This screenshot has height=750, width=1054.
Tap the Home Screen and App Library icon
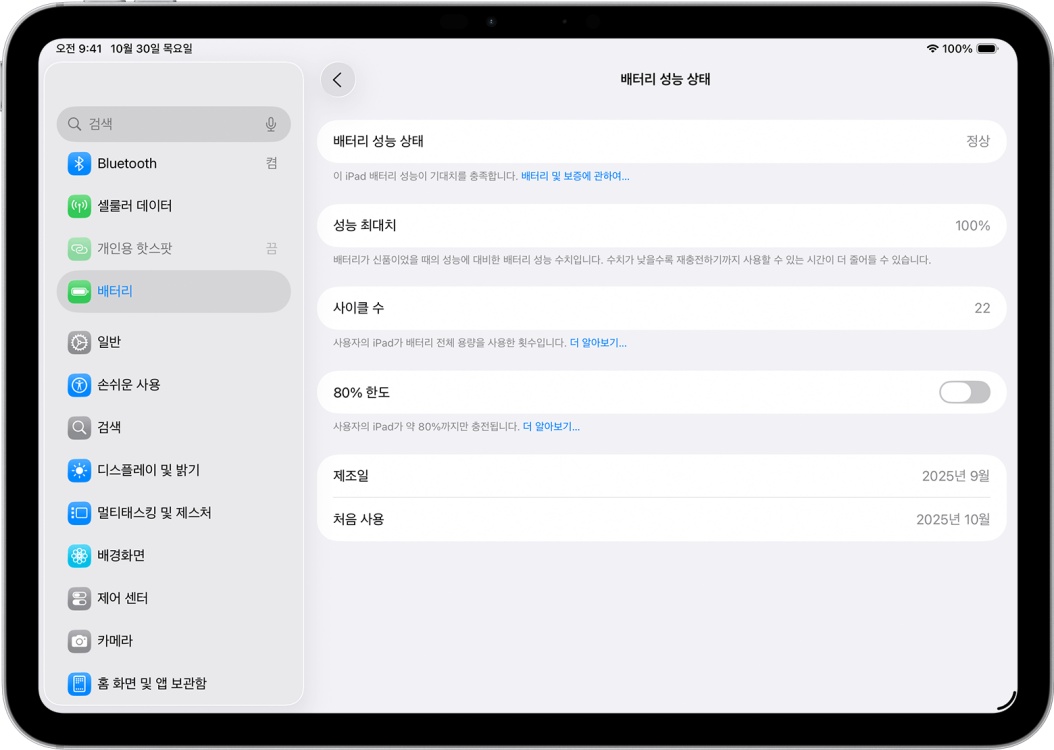(79, 684)
